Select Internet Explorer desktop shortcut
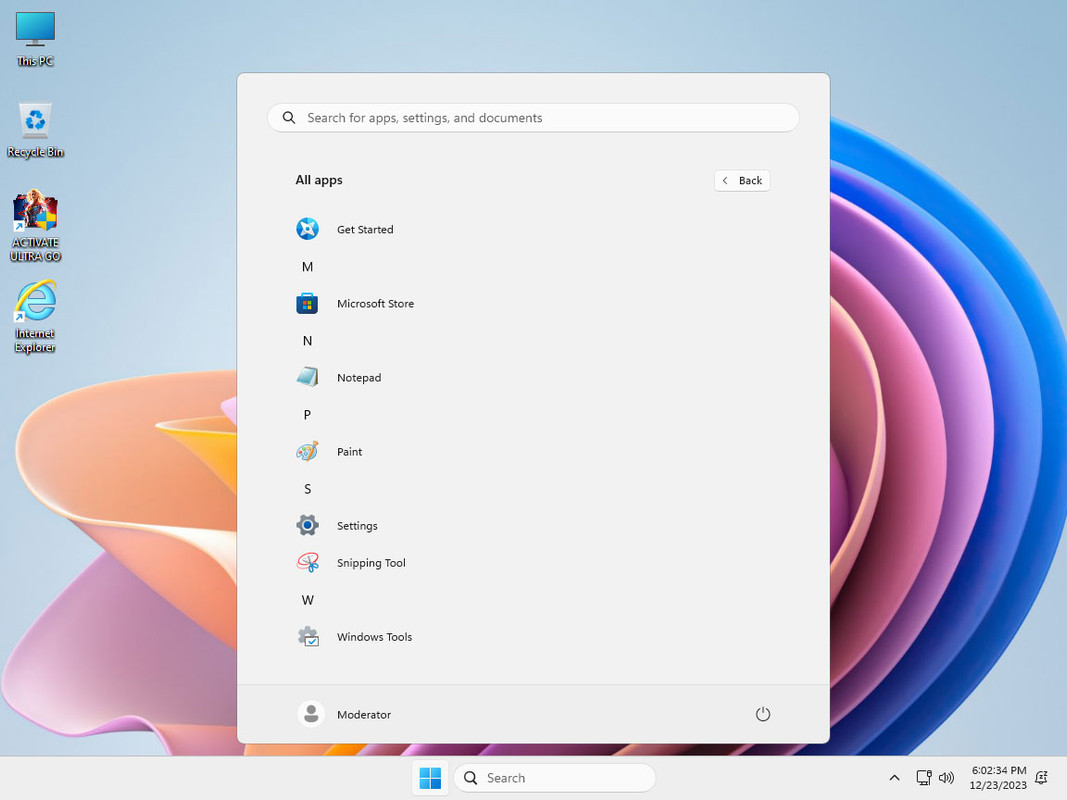Image resolution: width=1067 pixels, height=800 pixels. 35,317
